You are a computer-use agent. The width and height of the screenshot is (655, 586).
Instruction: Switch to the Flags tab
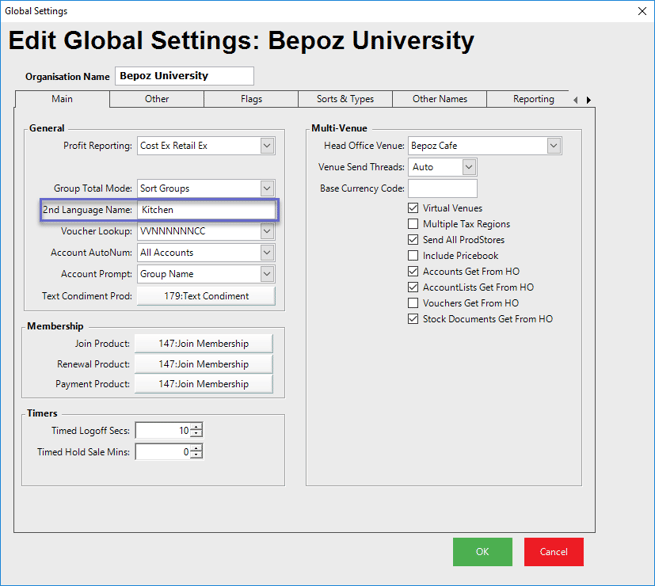tap(251, 99)
